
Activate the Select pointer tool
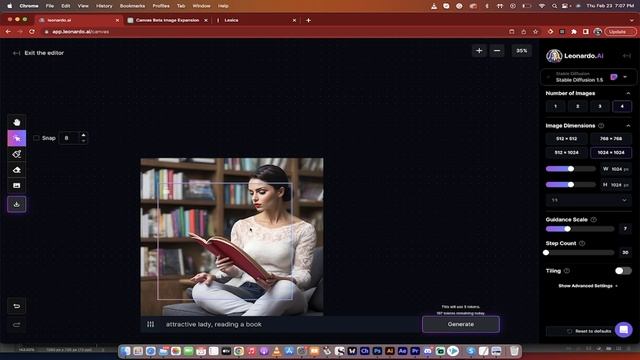coord(17,138)
